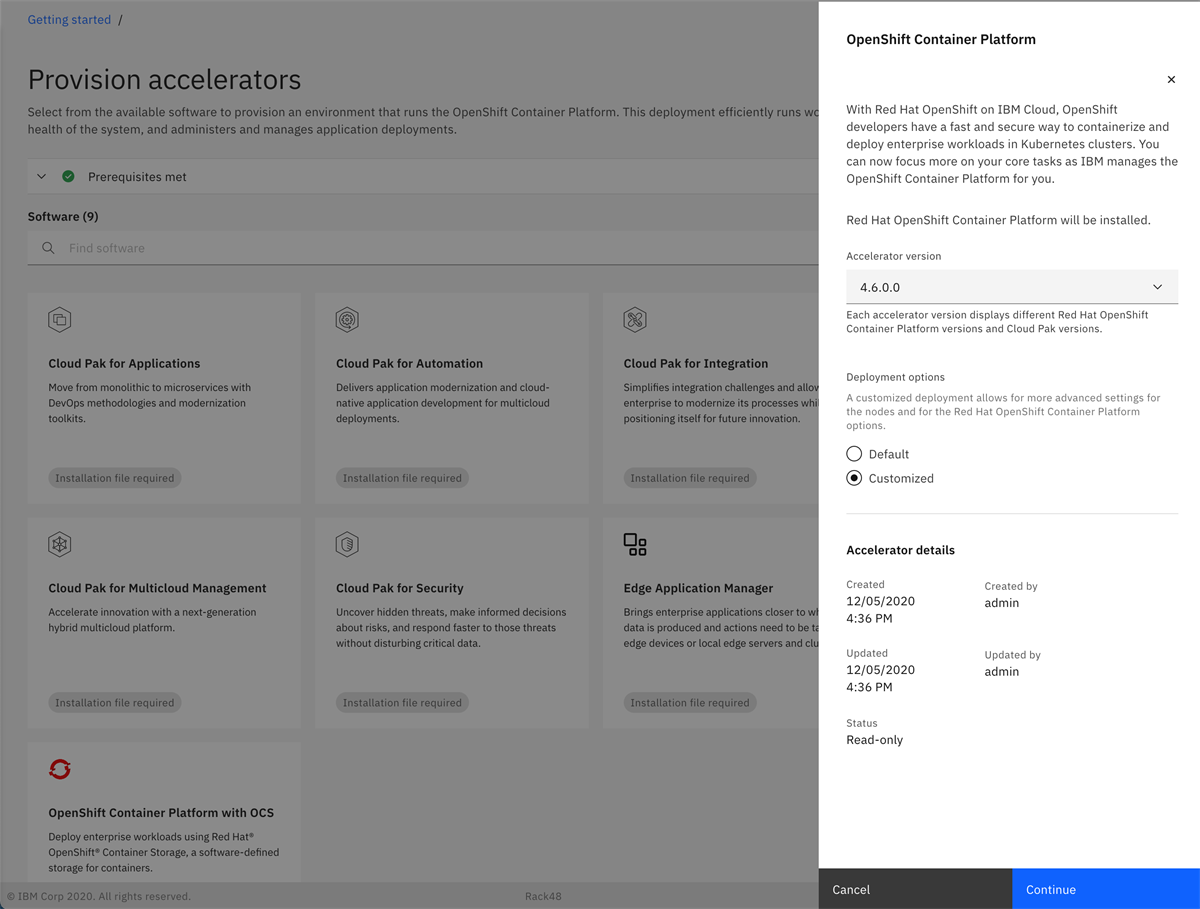
Task: Click the Cloud Pak for Security hexagon icon
Action: (x=347, y=544)
